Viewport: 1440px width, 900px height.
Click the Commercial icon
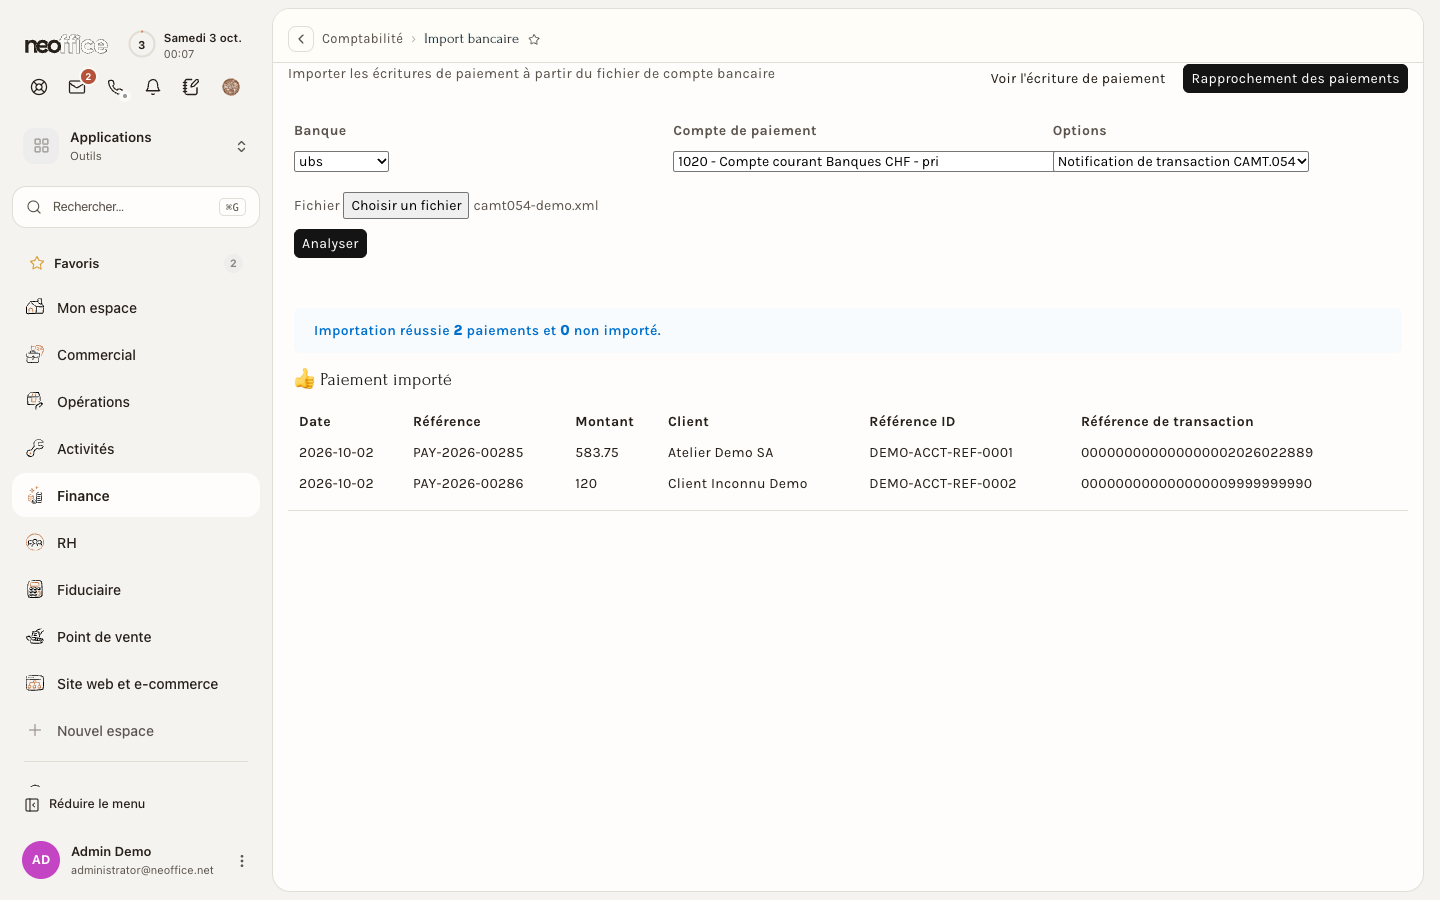[x=35, y=354]
